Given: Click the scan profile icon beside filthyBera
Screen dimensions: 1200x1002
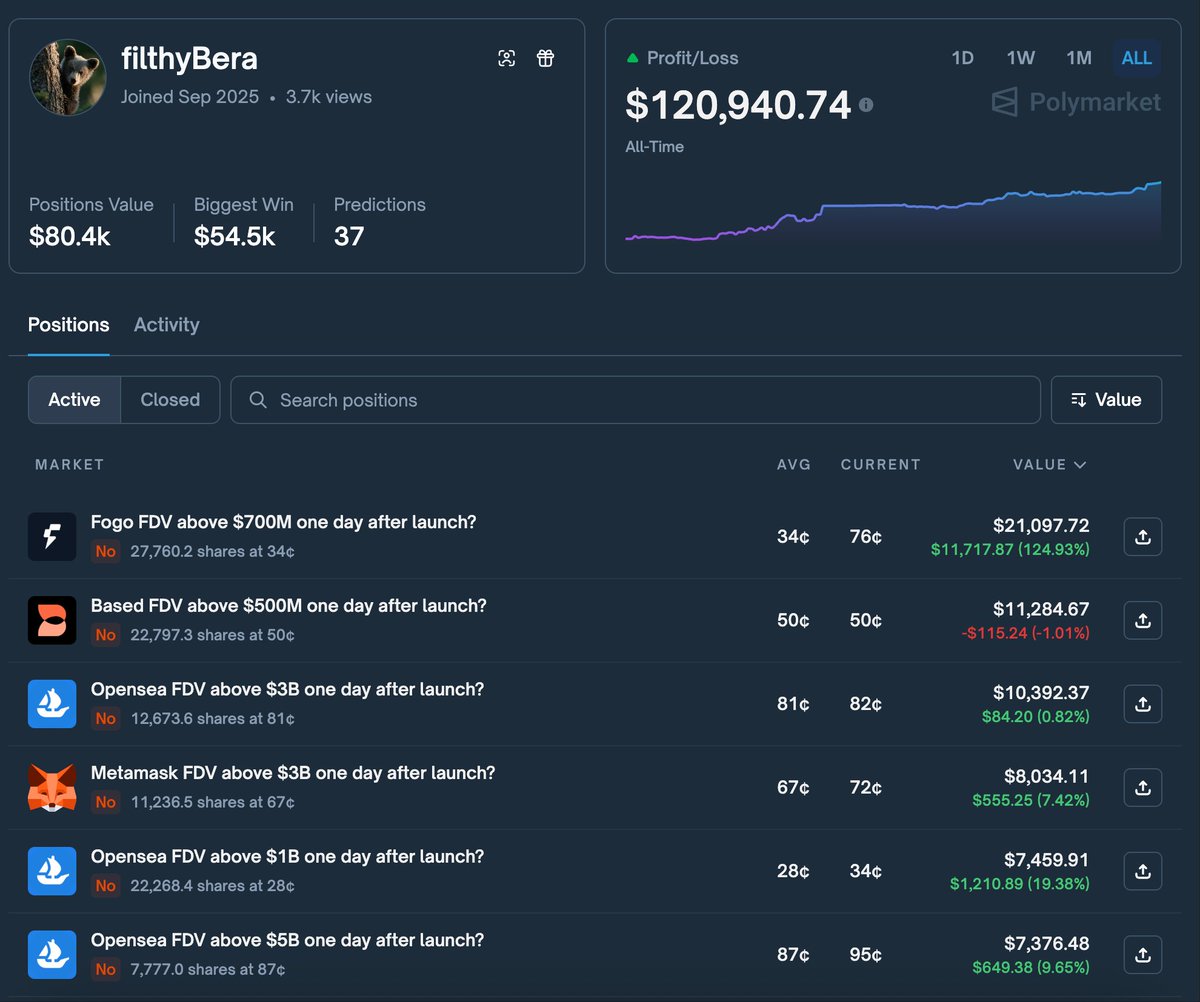Looking at the screenshot, I should point(507,58).
